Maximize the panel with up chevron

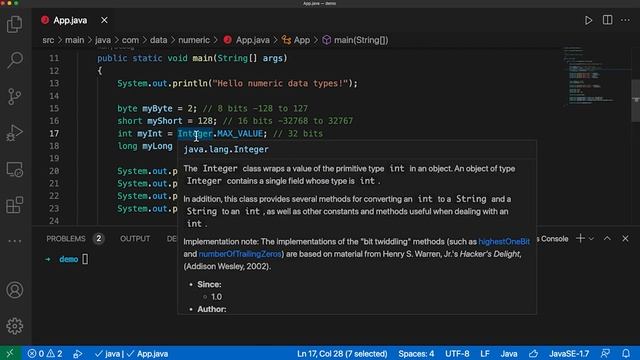pyautogui.click(x=607, y=238)
